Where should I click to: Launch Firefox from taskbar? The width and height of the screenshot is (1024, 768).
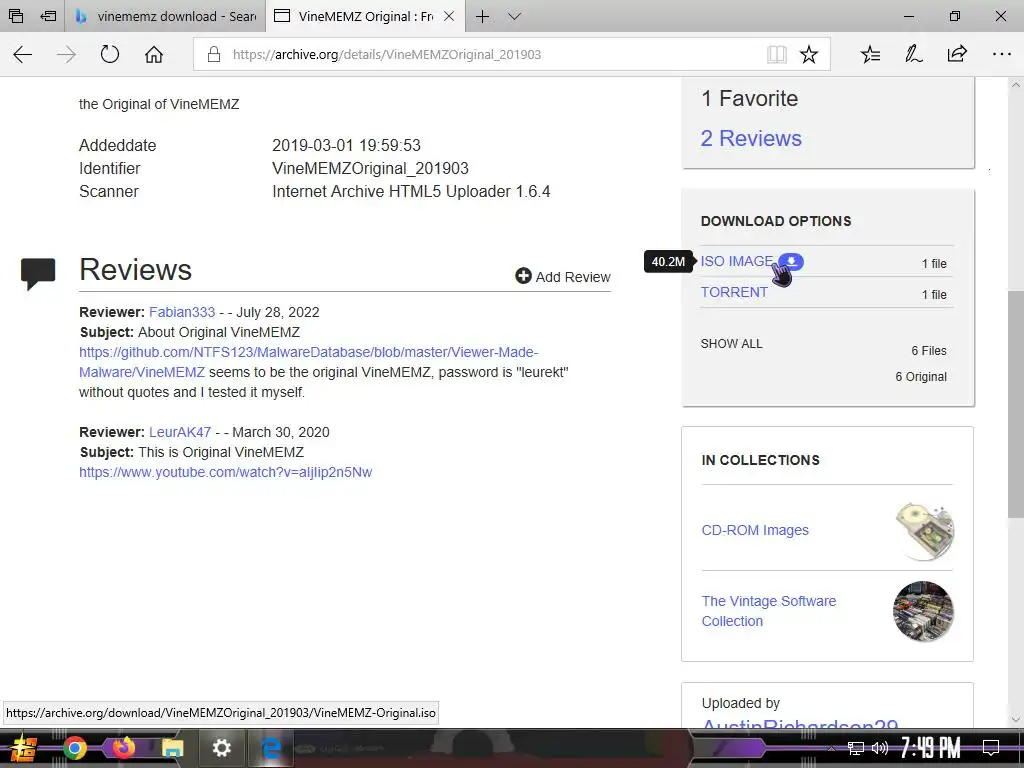[123, 748]
